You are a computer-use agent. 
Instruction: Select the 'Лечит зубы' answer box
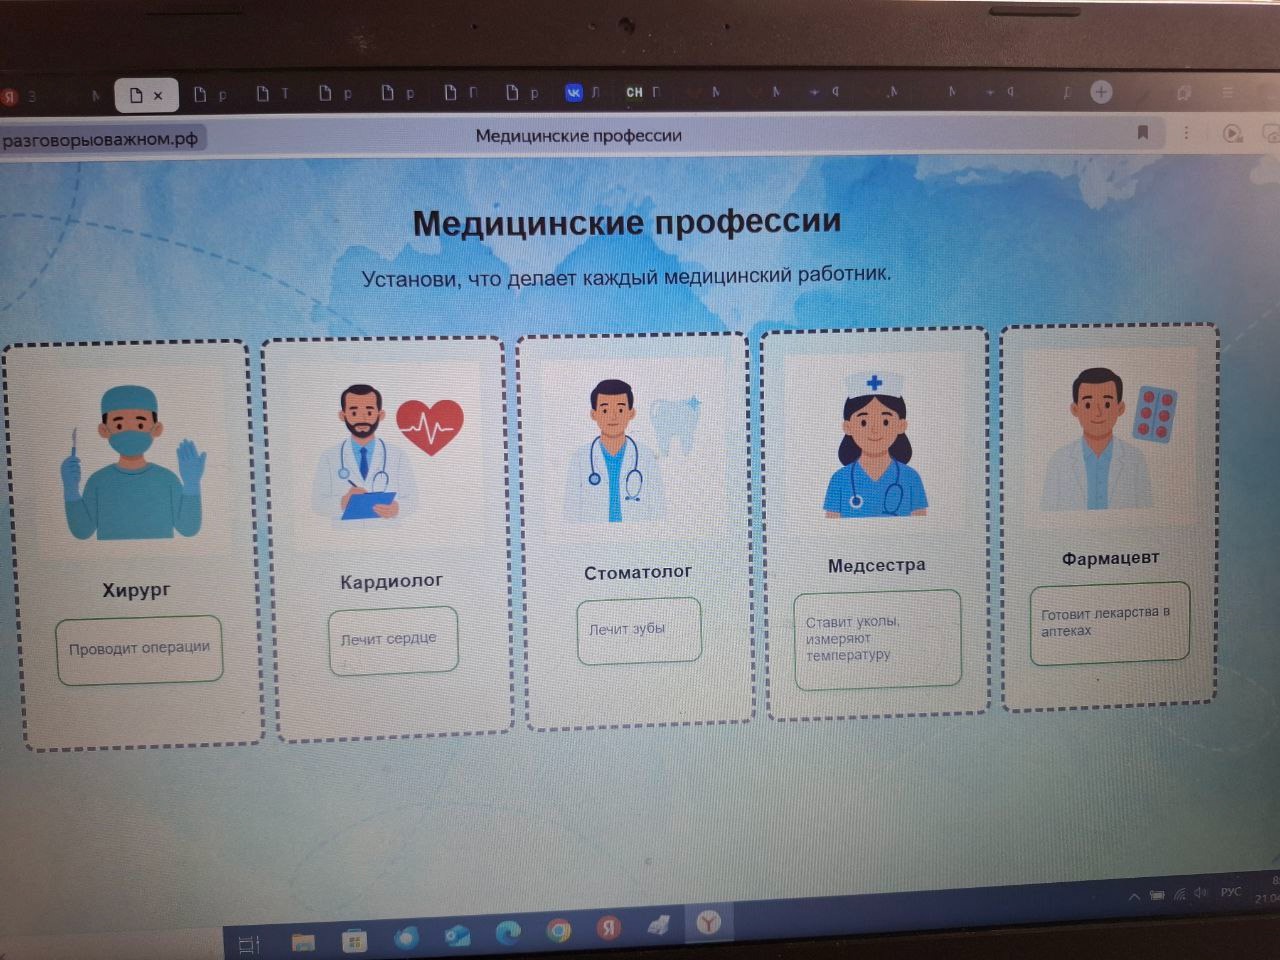638,630
